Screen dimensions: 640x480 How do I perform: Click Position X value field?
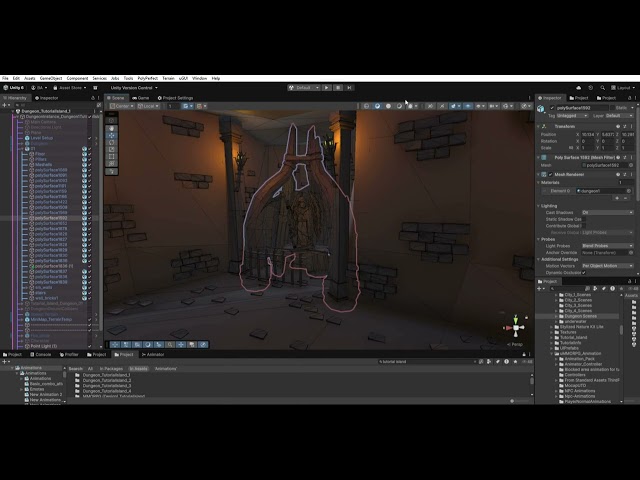pos(586,134)
